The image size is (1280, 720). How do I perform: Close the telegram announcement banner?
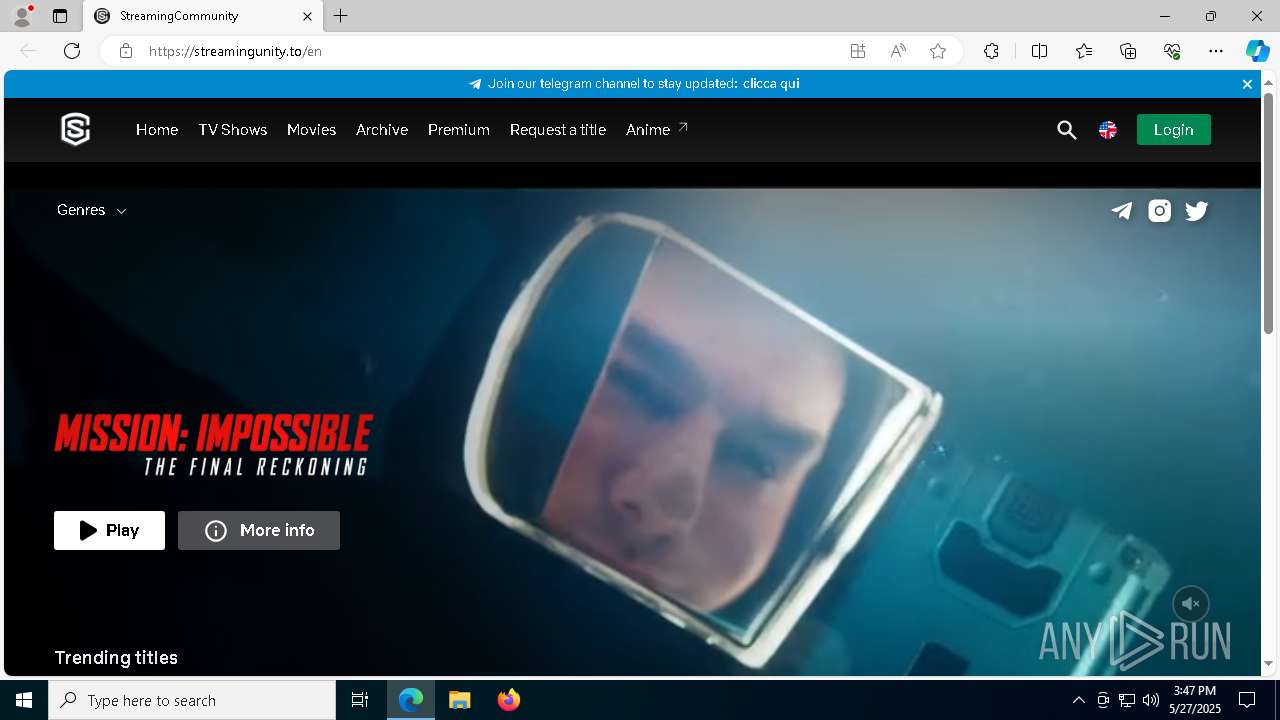pyautogui.click(x=1247, y=84)
